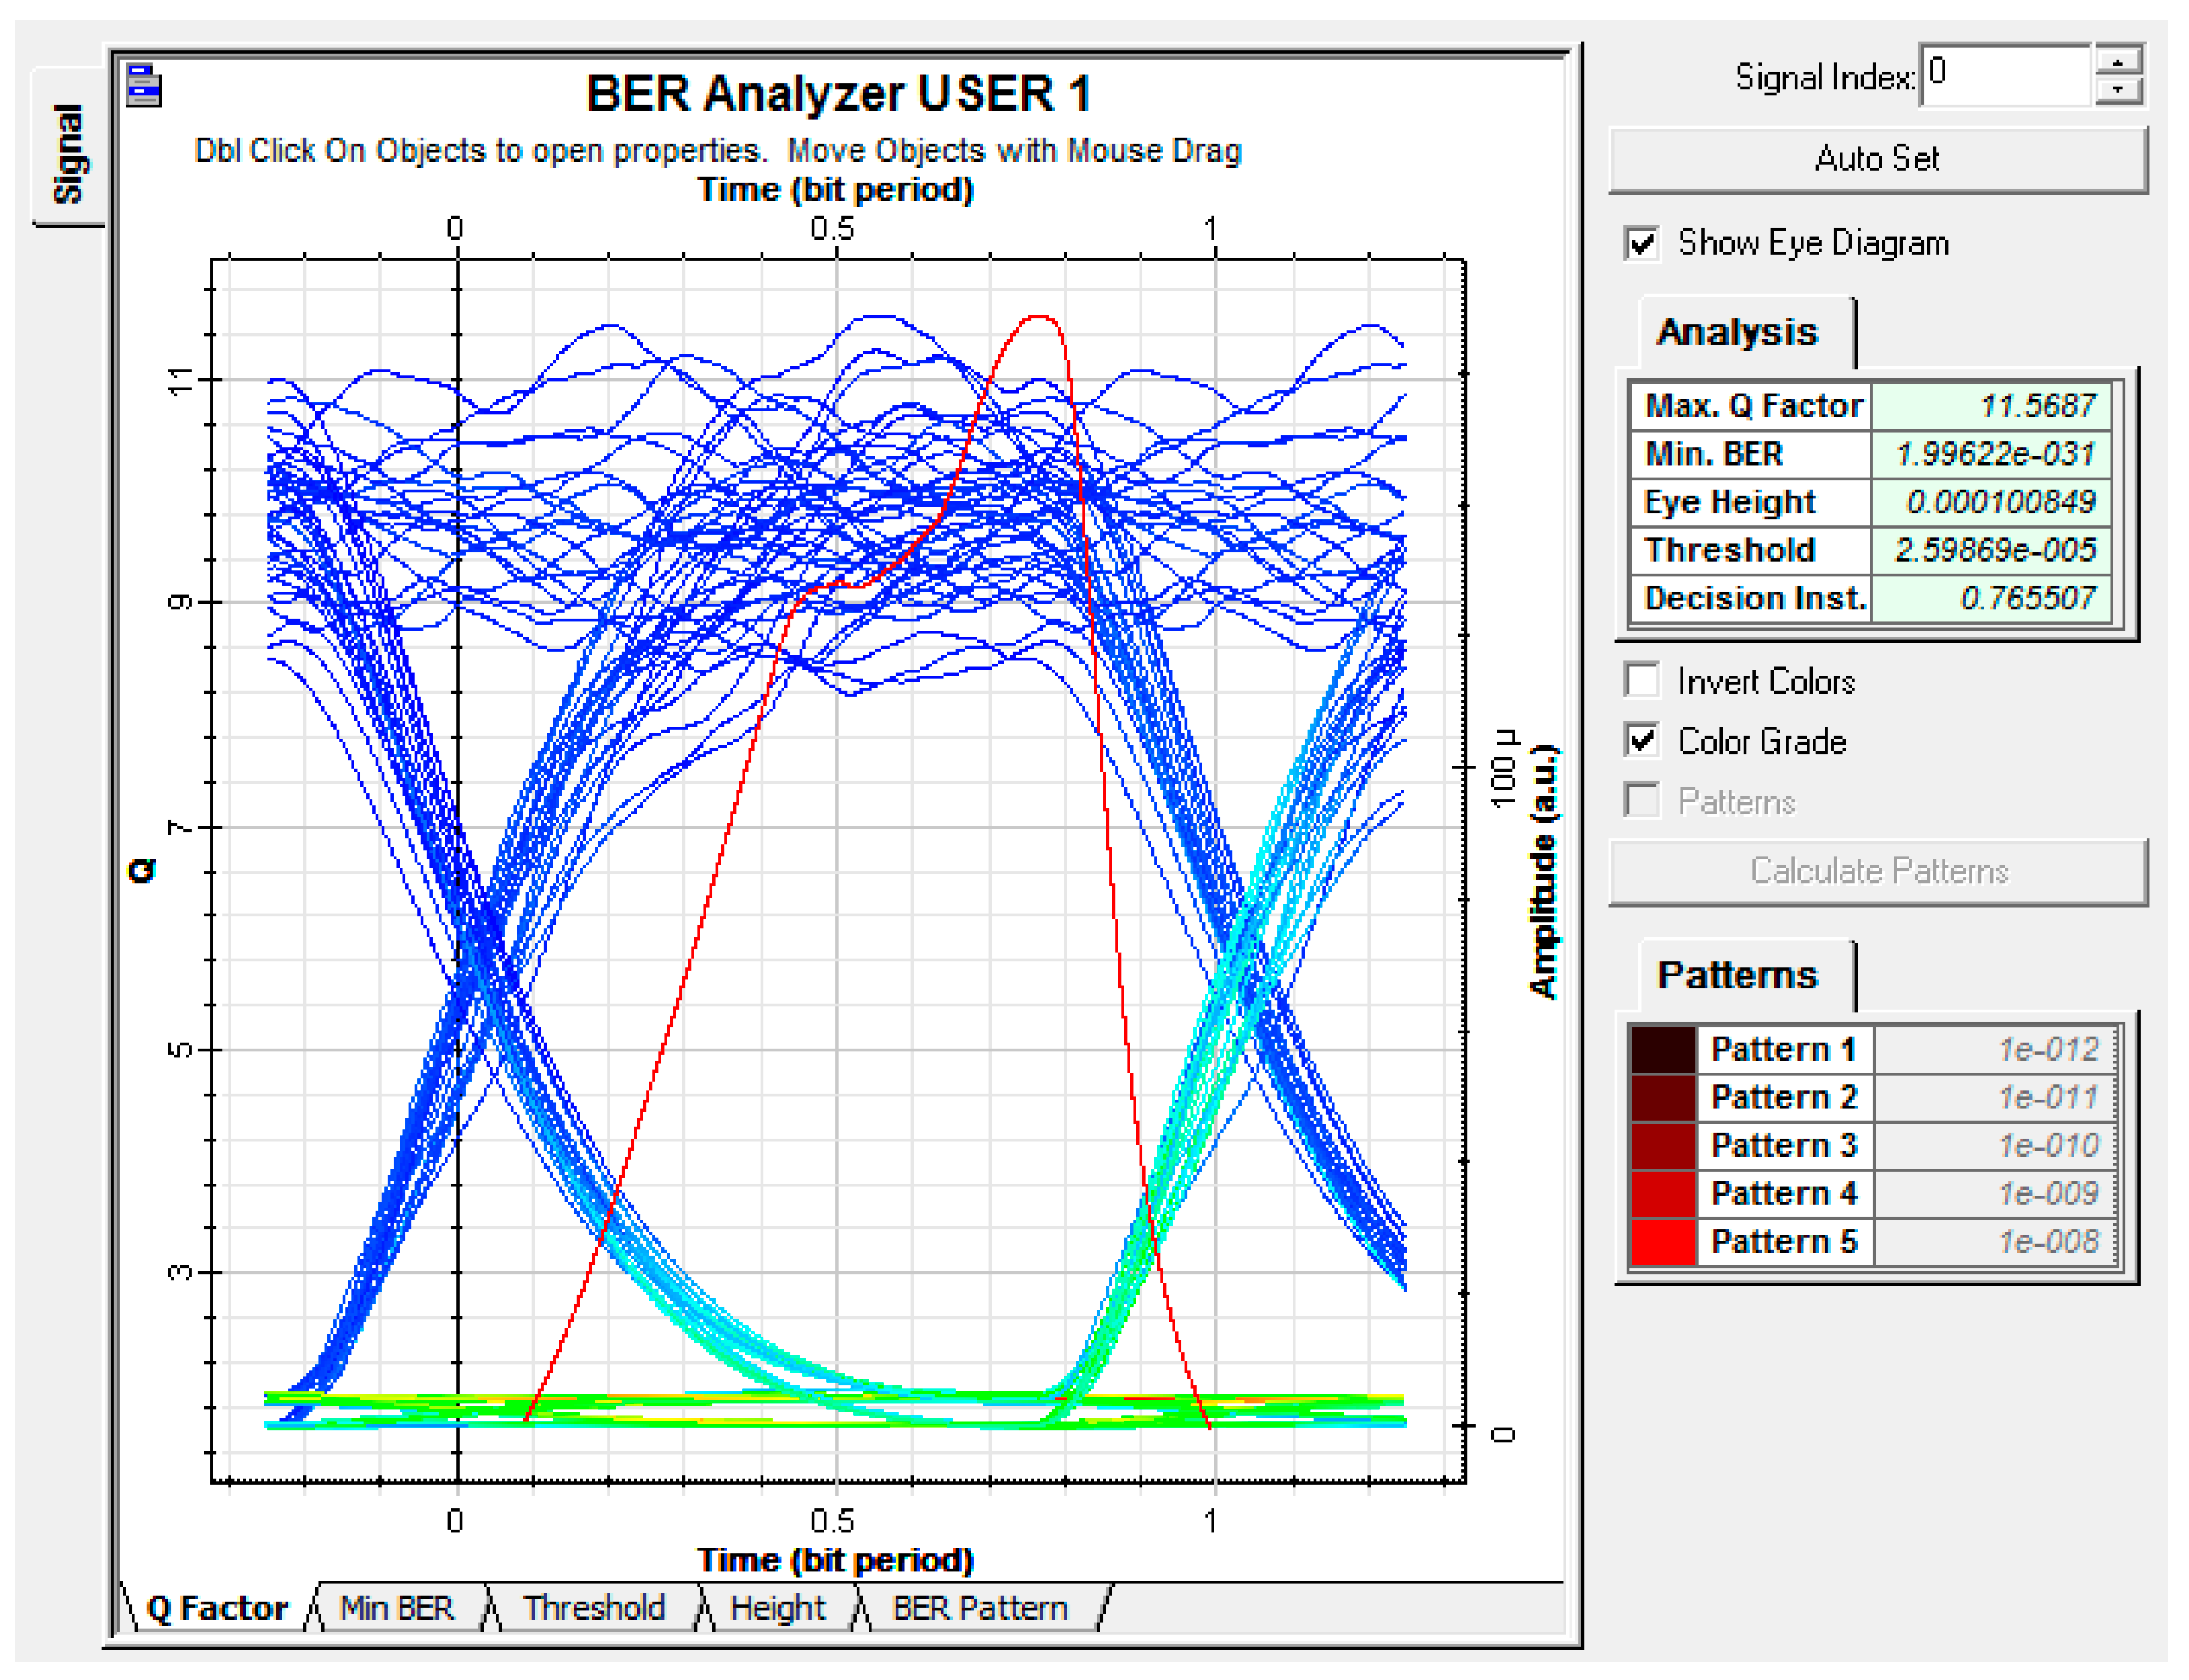
Task: Disable the Color Grade checkbox
Action: tap(1642, 740)
